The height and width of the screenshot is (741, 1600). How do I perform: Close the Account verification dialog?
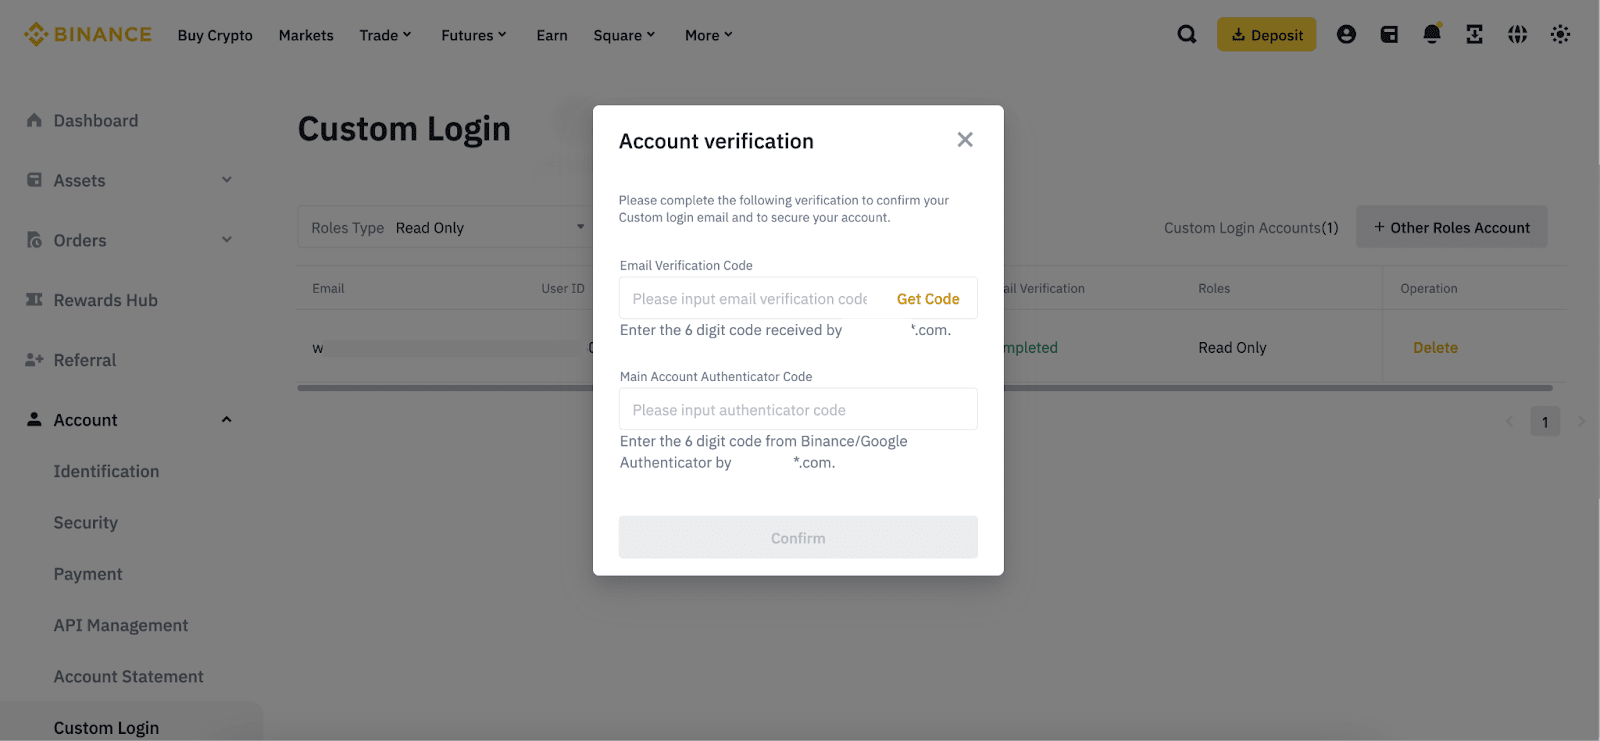point(964,140)
